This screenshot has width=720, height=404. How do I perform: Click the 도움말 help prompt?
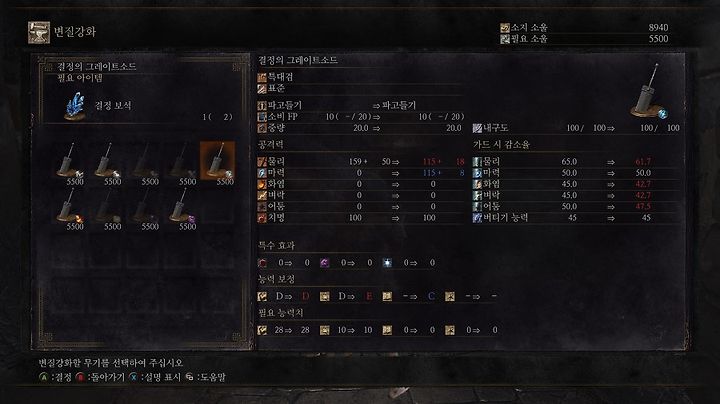206,377
